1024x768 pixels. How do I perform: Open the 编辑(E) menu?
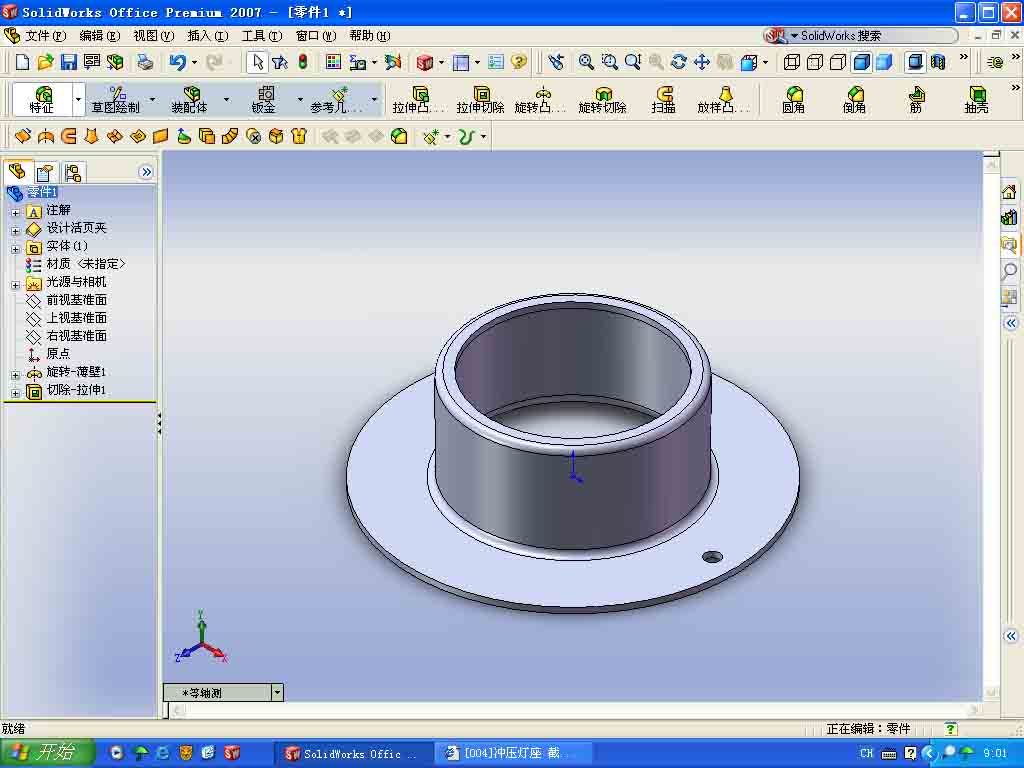(100, 36)
